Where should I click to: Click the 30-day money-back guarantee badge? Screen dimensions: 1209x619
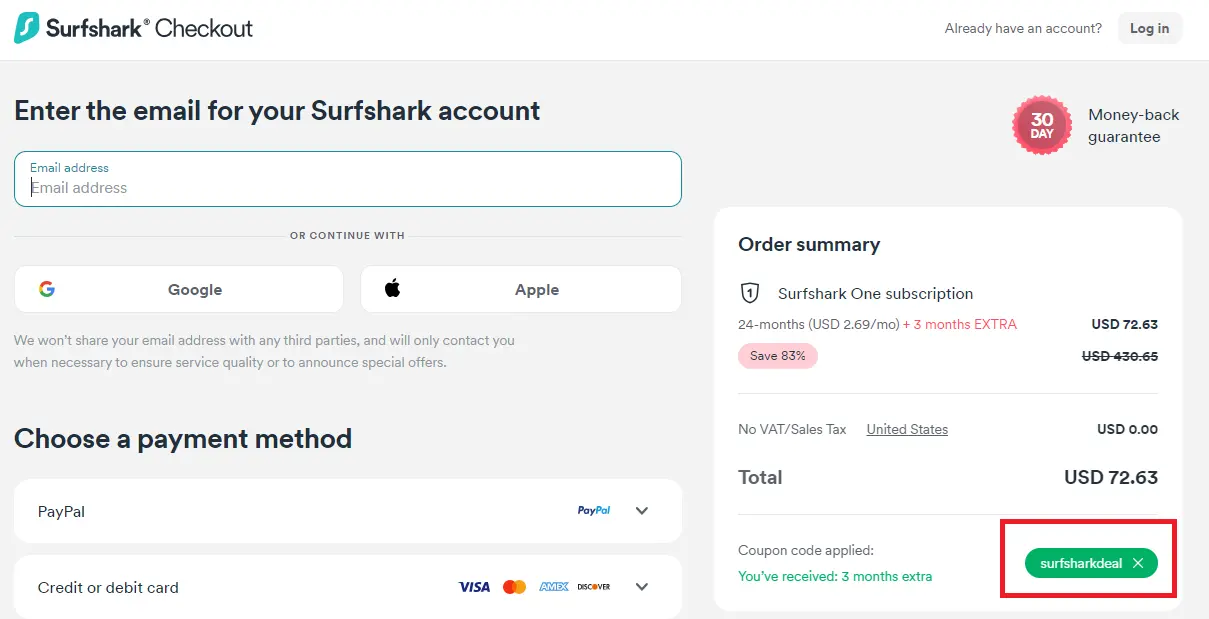1041,124
